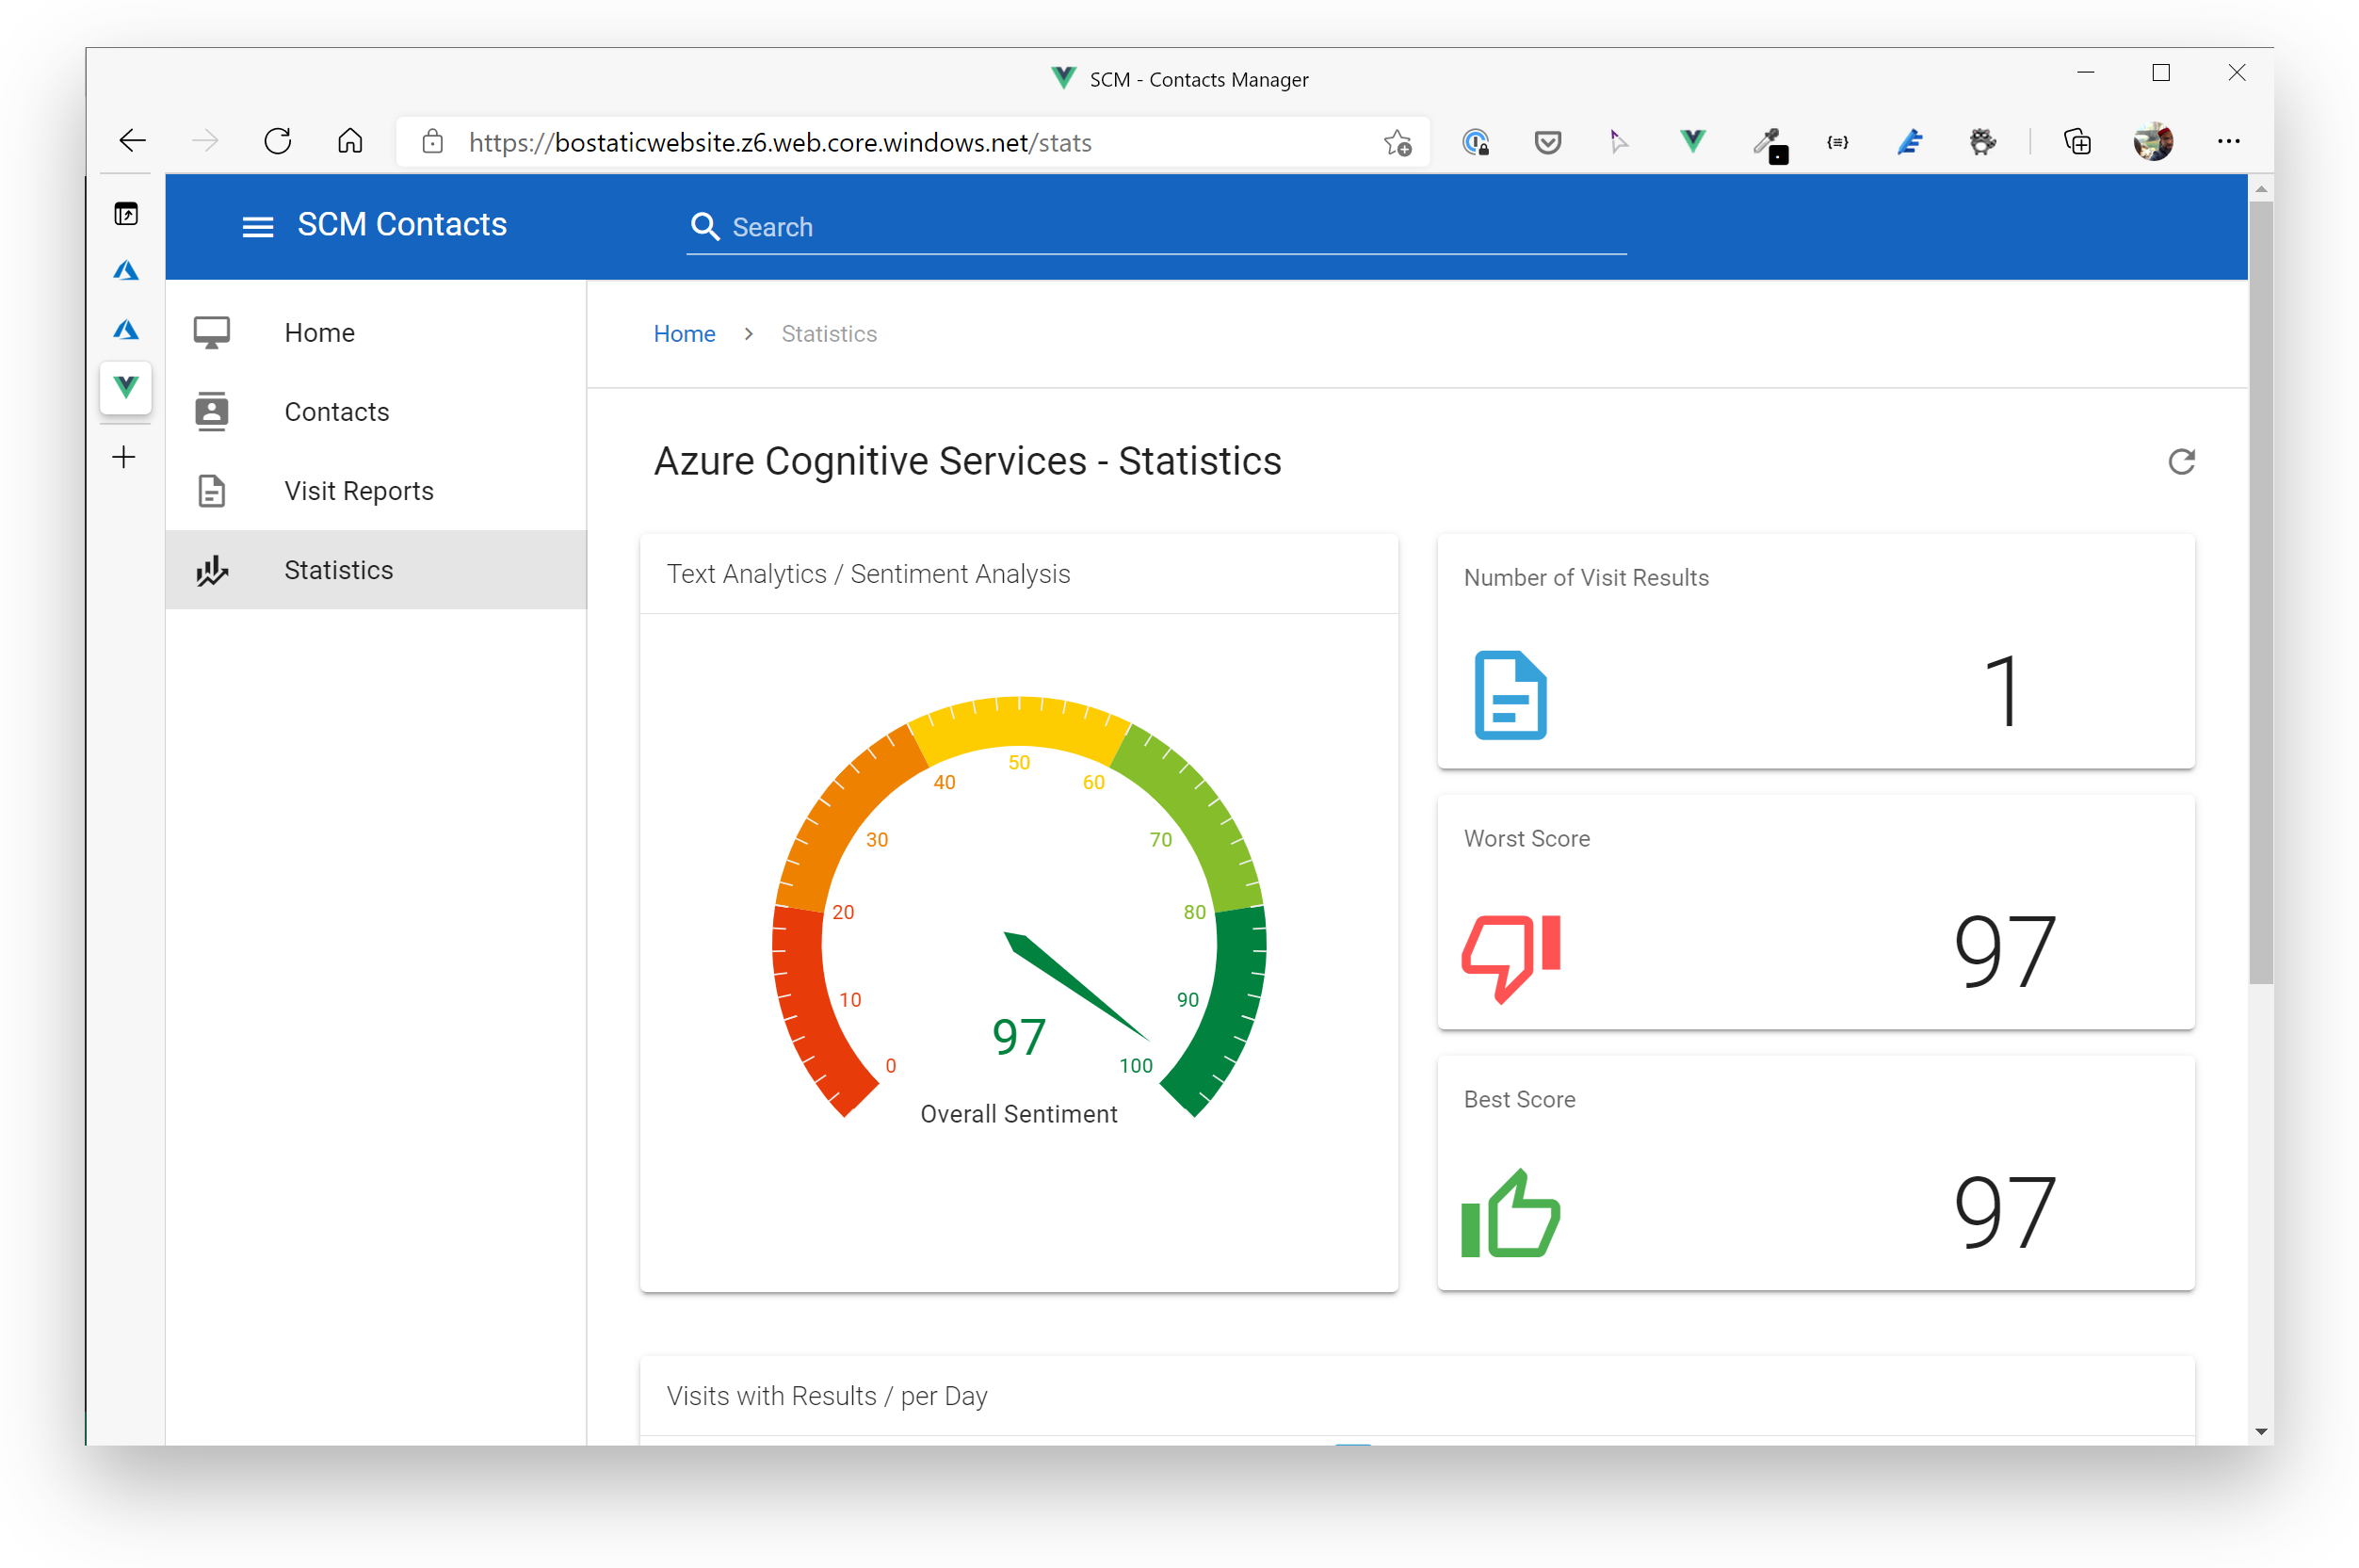Open browser settings and more menu
This screenshot has height=1568, width=2359.
tap(2228, 142)
